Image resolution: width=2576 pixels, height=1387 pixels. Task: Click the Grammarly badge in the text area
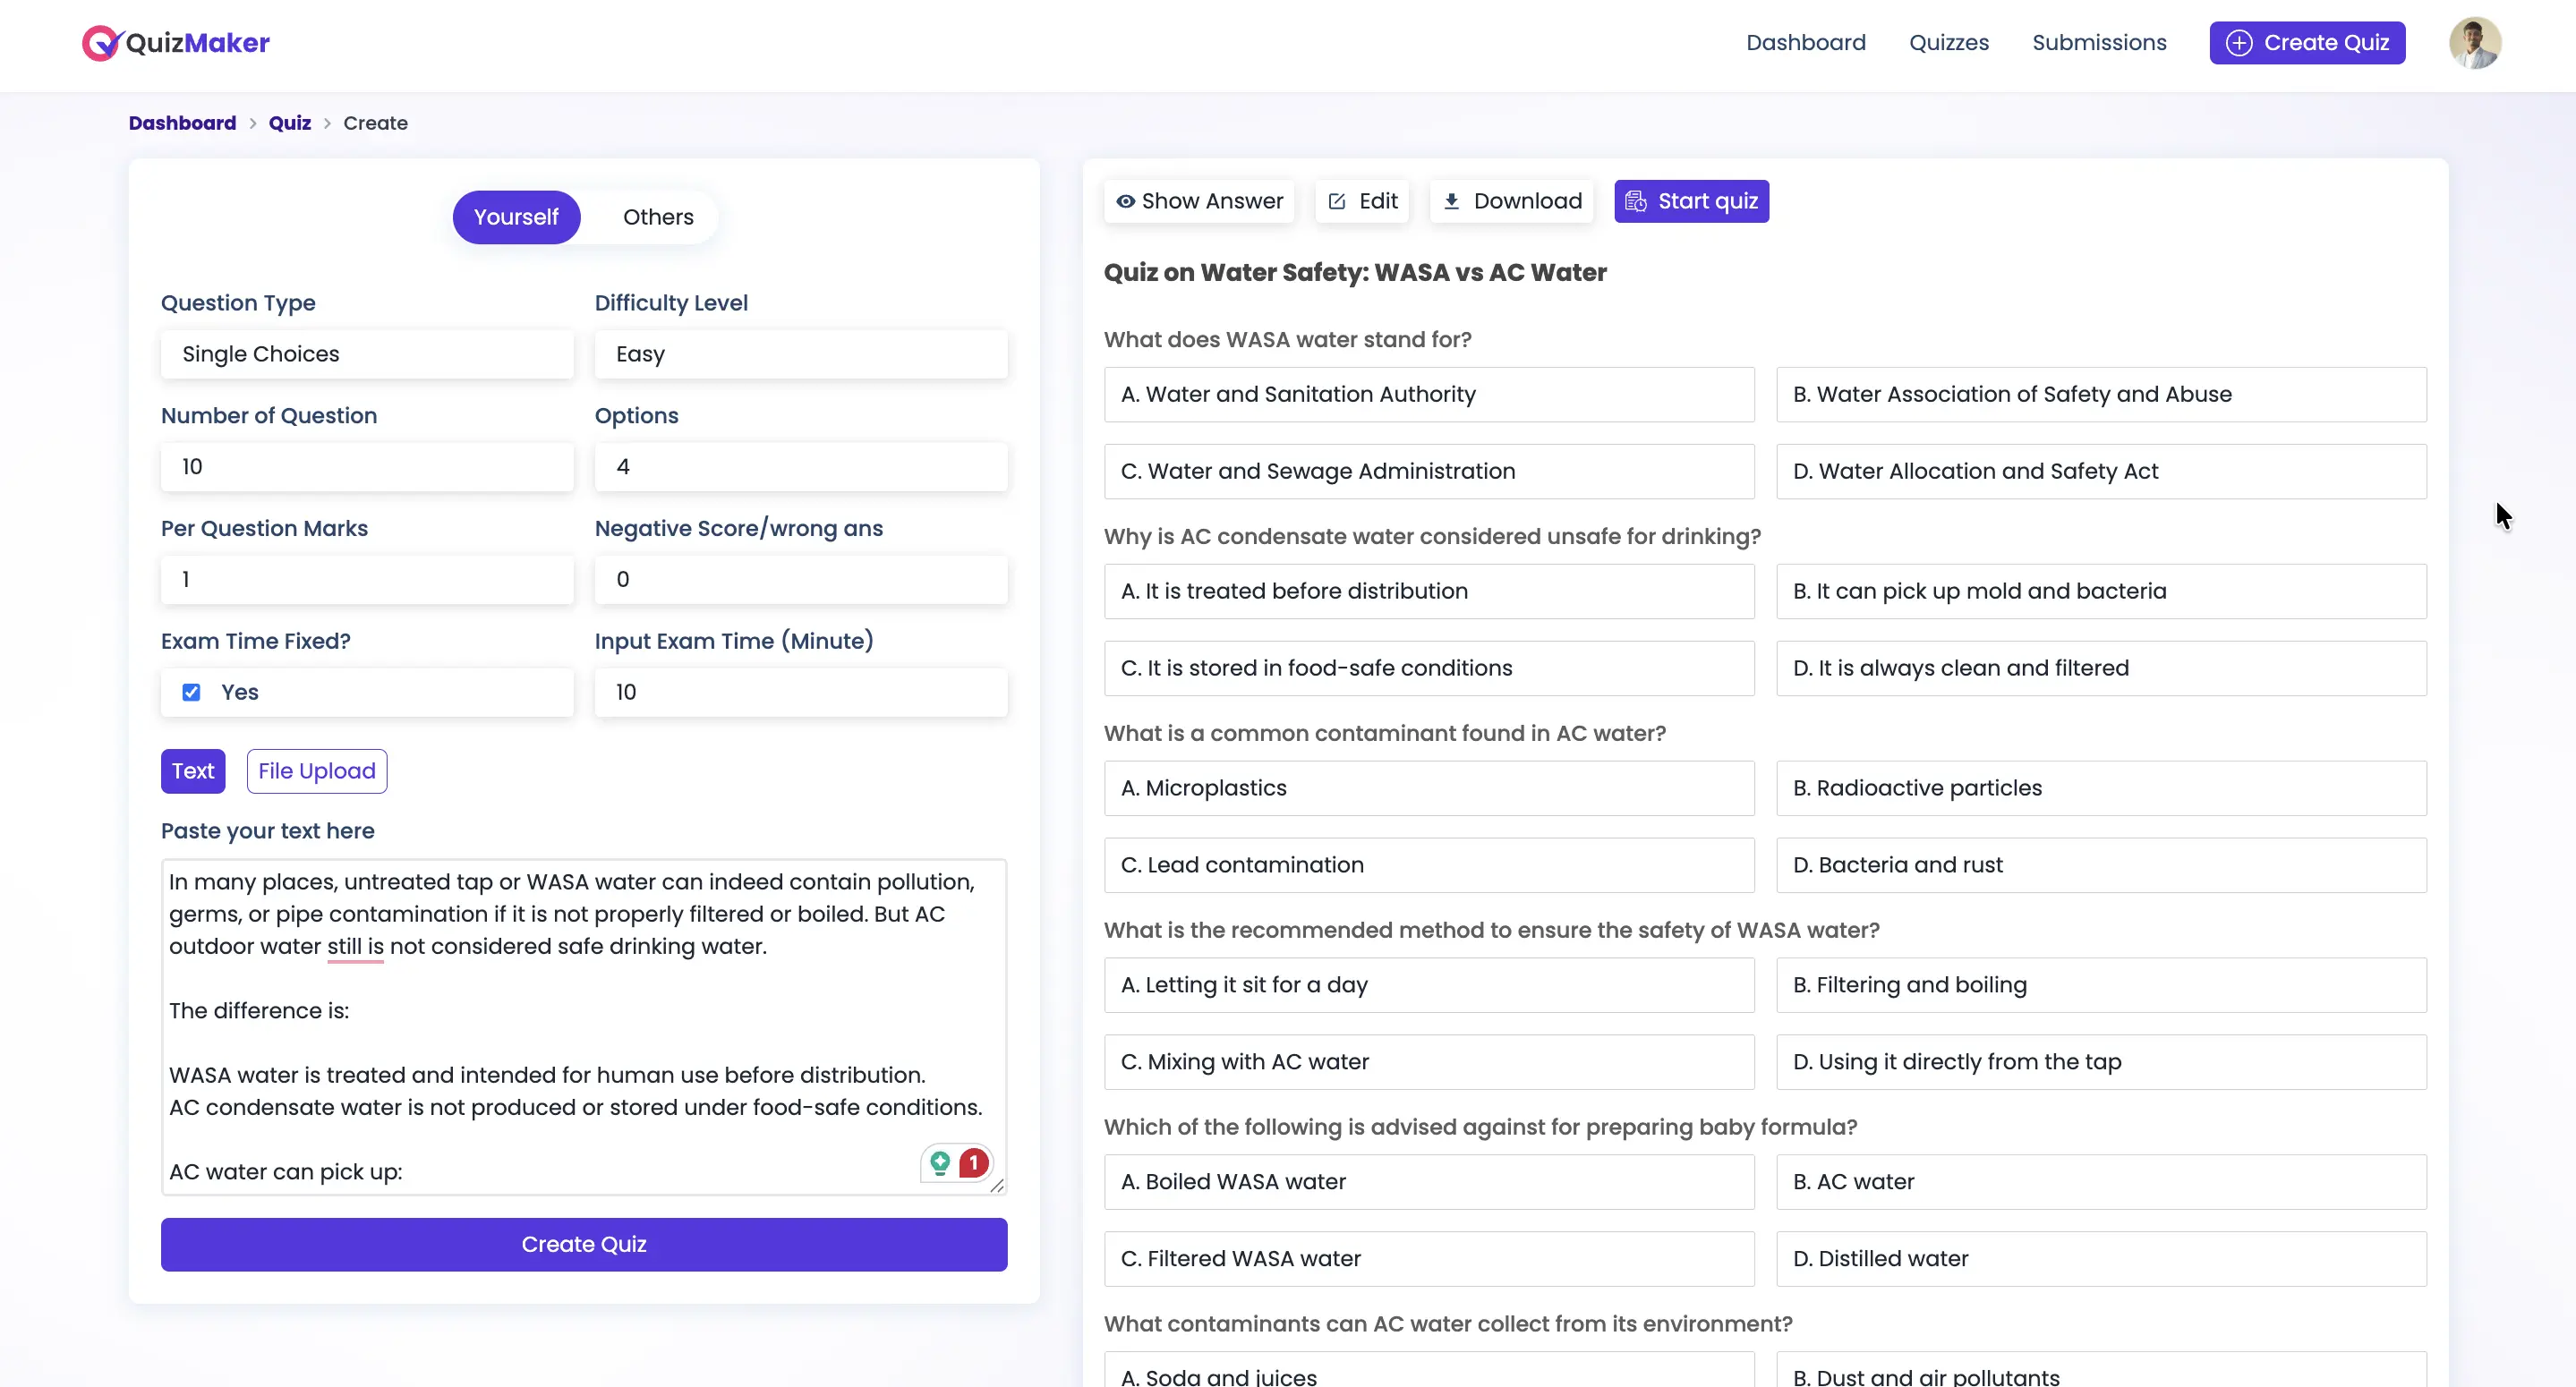pos(940,1163)
